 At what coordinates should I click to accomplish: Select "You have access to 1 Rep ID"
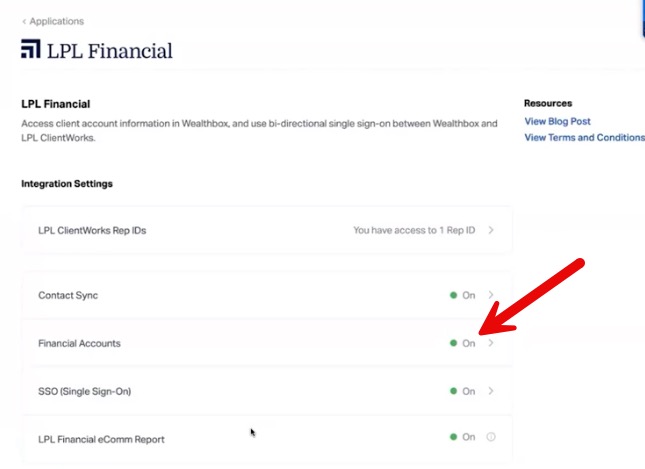point(413,230)
